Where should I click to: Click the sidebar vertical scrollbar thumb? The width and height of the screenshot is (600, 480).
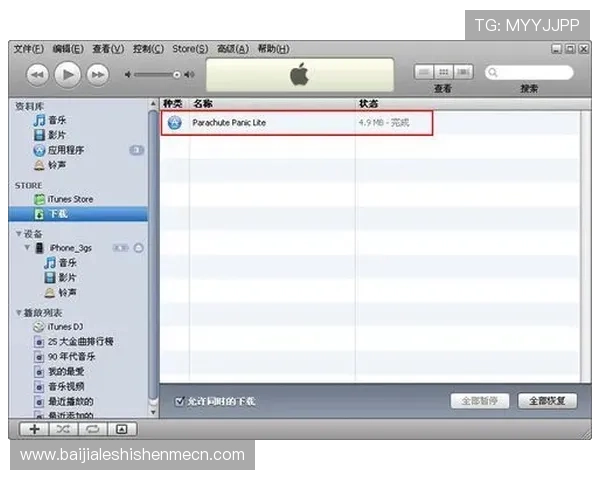[x=153, y=255]
